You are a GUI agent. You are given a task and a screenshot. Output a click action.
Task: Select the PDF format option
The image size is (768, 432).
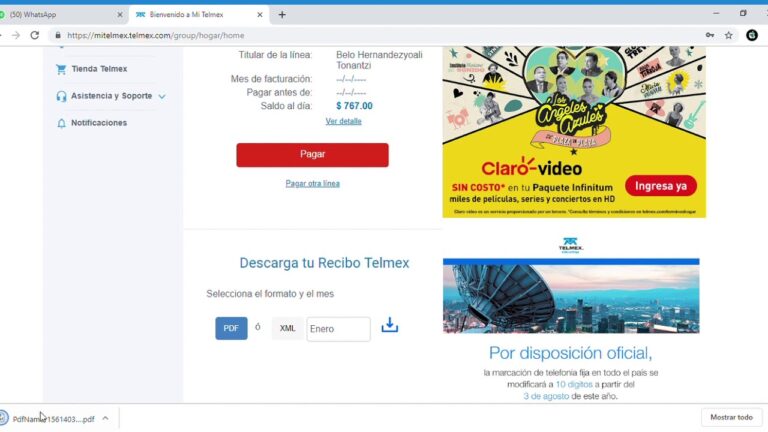click(231, 328)
